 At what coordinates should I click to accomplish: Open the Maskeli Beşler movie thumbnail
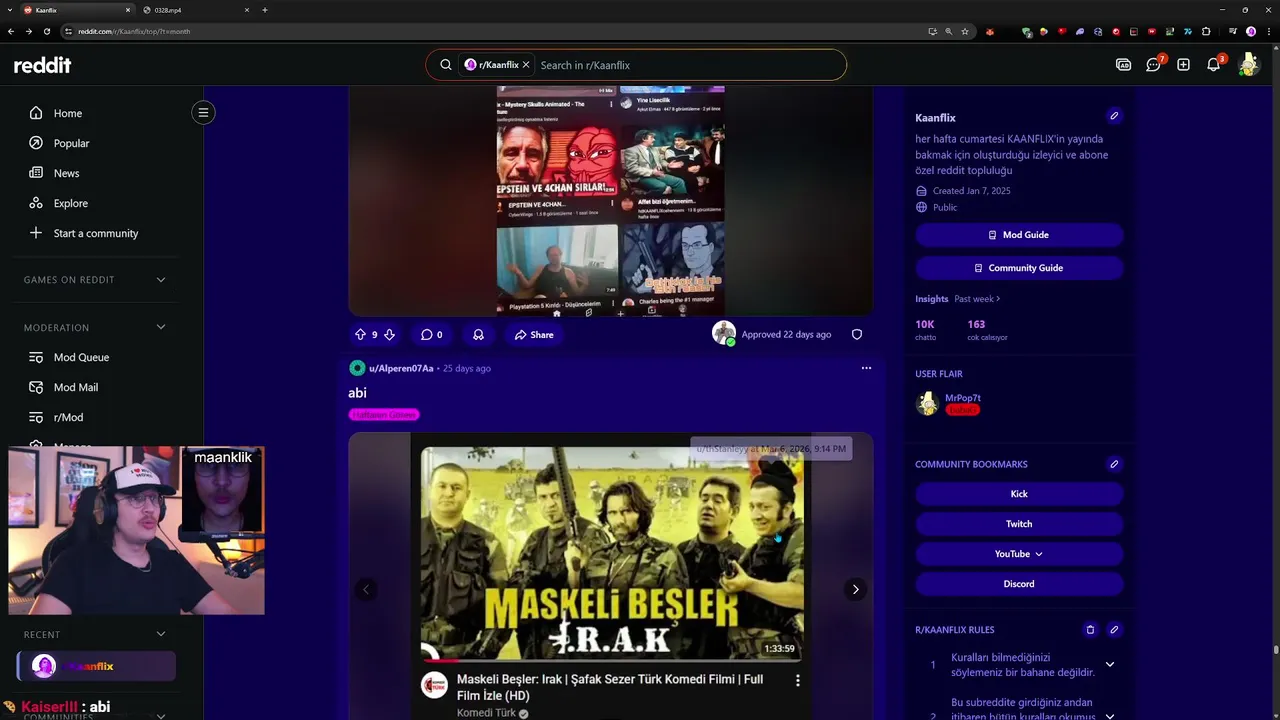[x=612, y=553]
